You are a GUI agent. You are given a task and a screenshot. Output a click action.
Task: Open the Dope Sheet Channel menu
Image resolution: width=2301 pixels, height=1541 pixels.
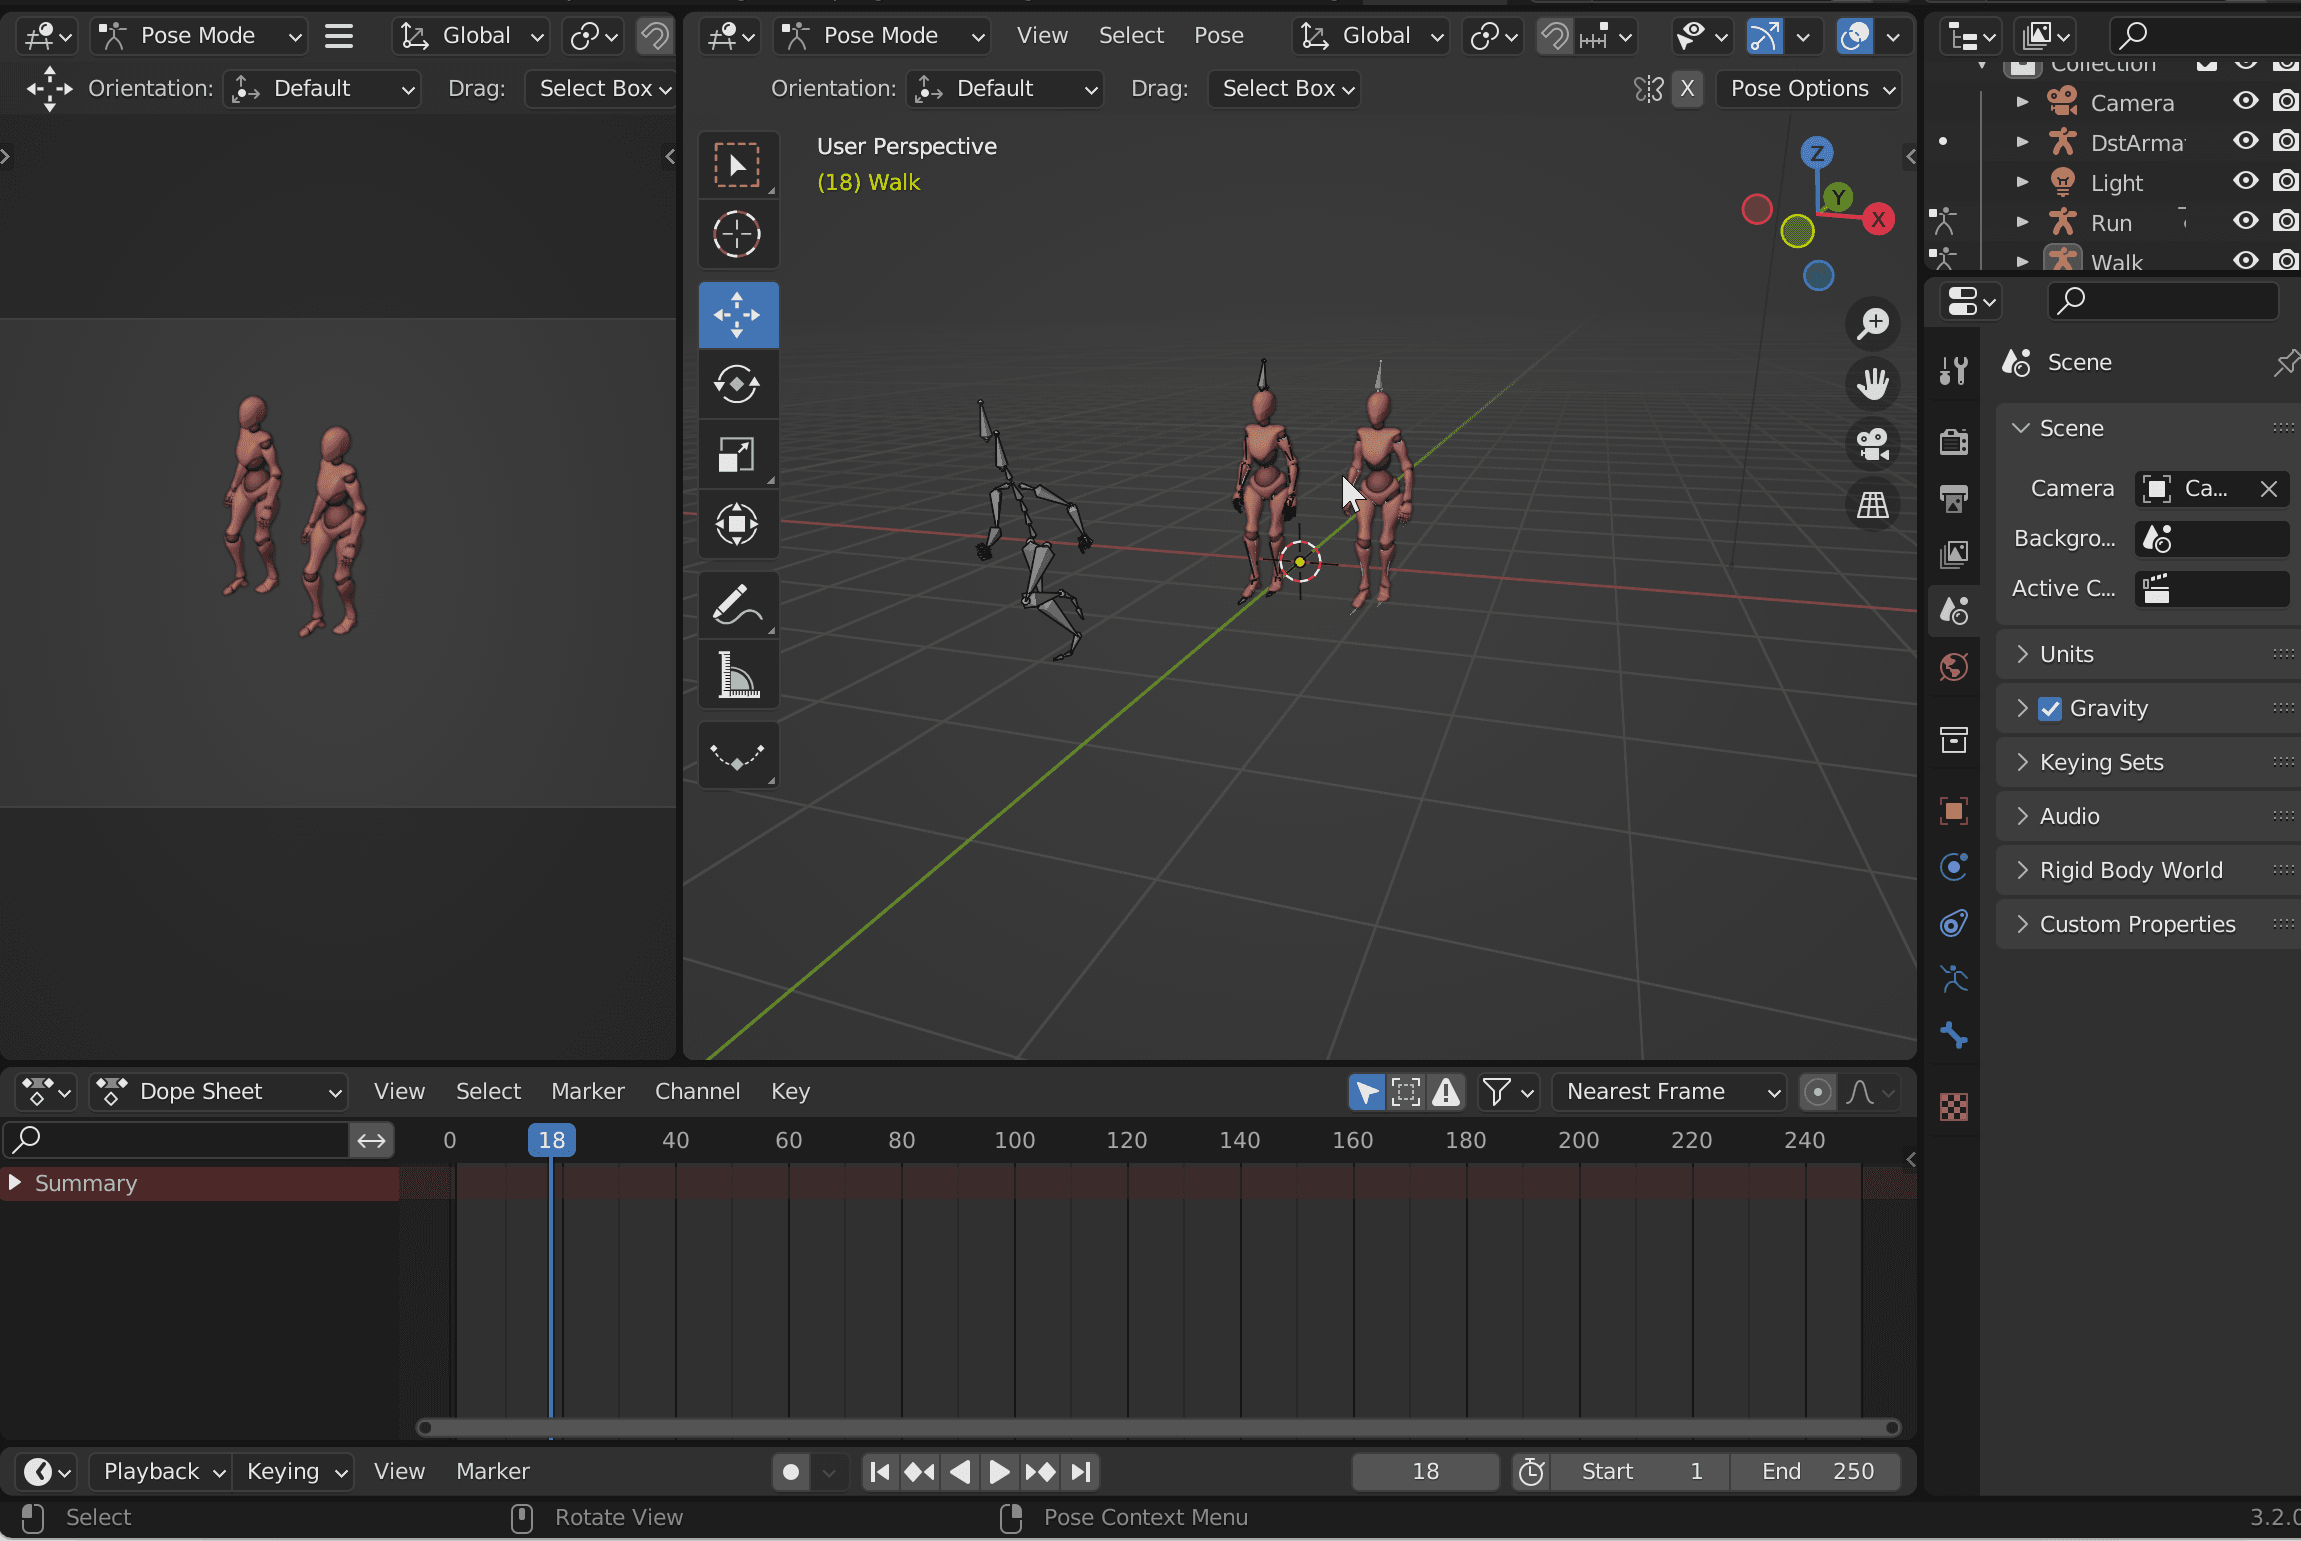point(697,1092)
